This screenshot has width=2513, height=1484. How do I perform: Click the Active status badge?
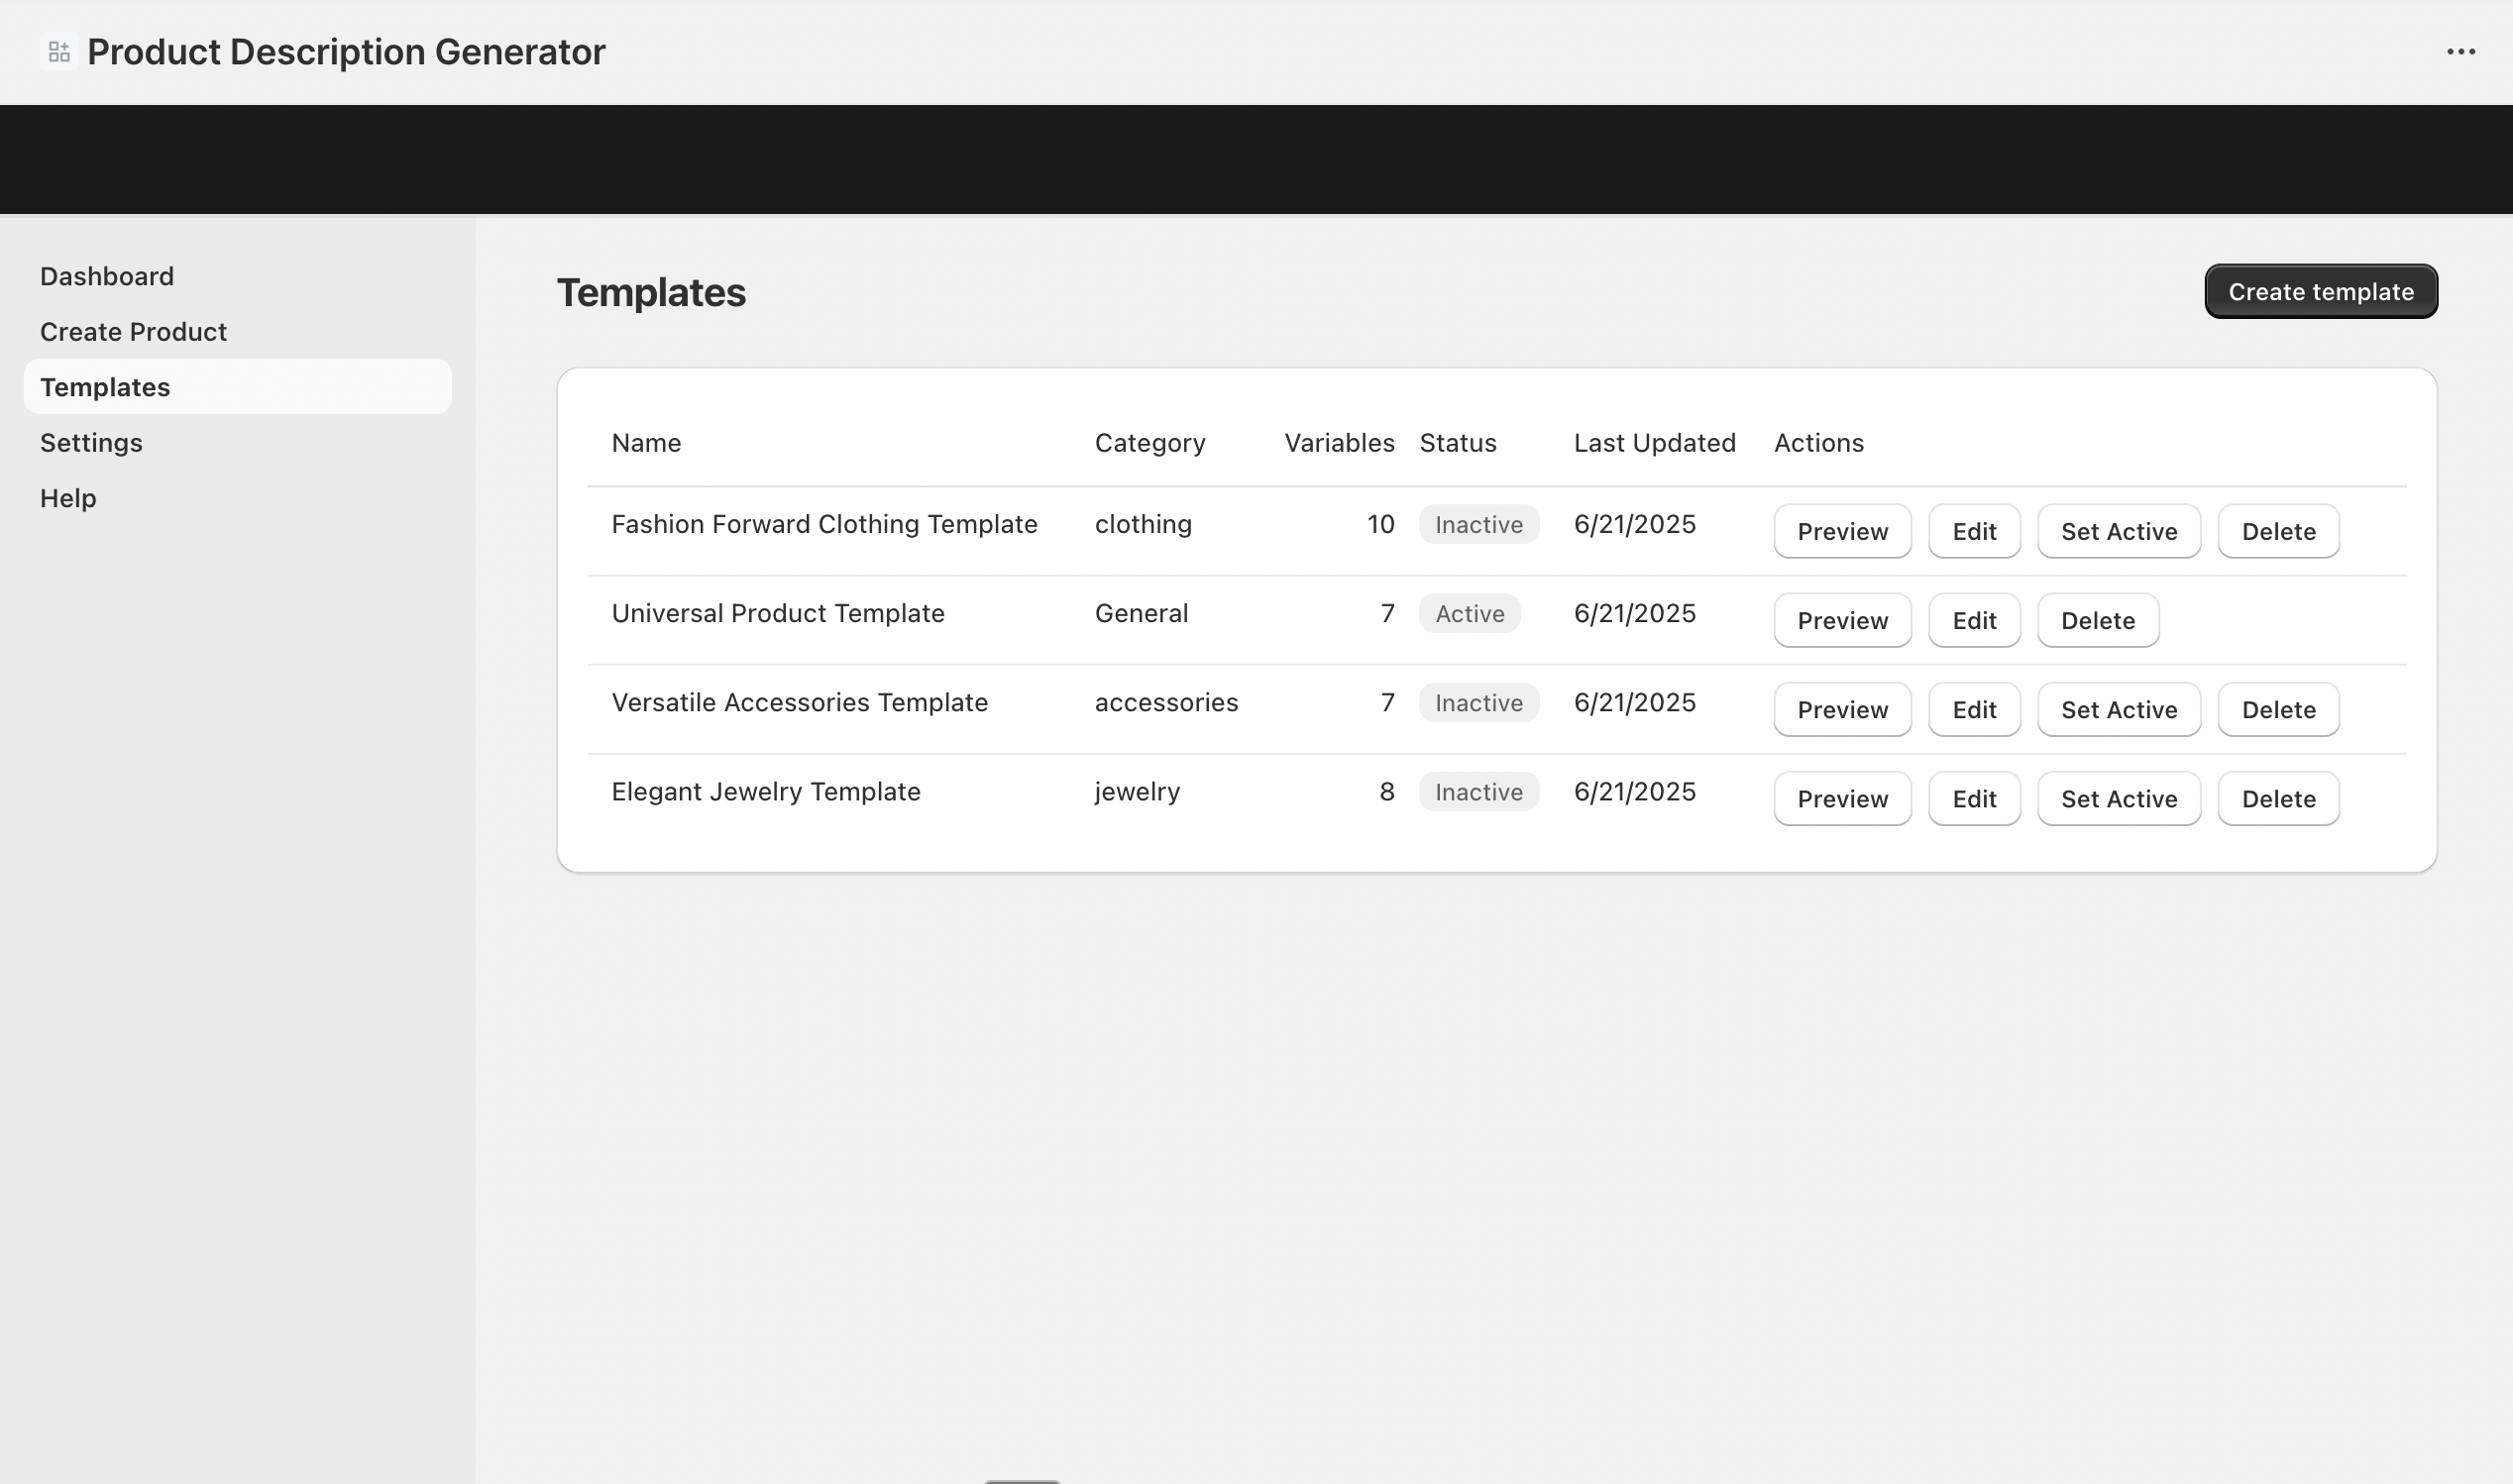pos(1468,613)
